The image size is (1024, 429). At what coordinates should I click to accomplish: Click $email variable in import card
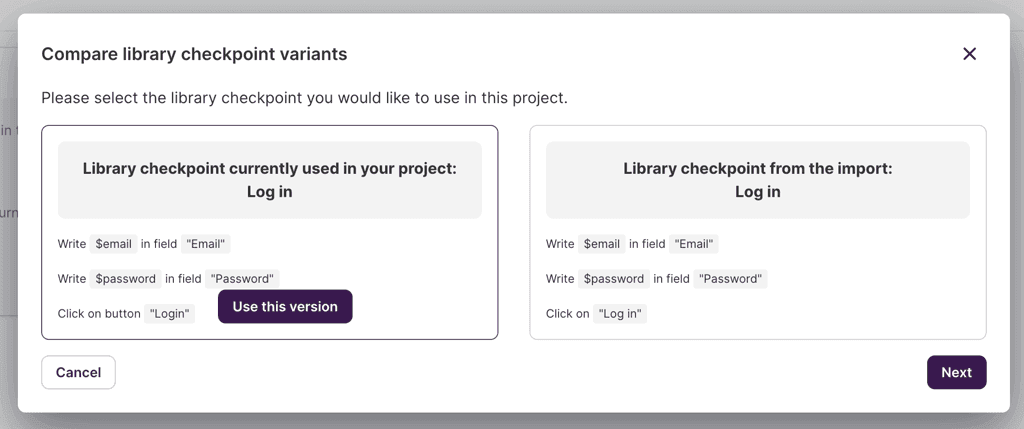(601, 244)
